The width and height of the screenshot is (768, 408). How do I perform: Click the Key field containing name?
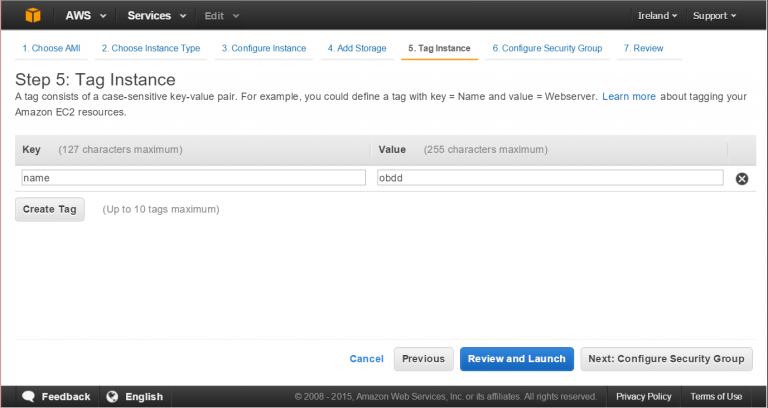pos(193,178)
